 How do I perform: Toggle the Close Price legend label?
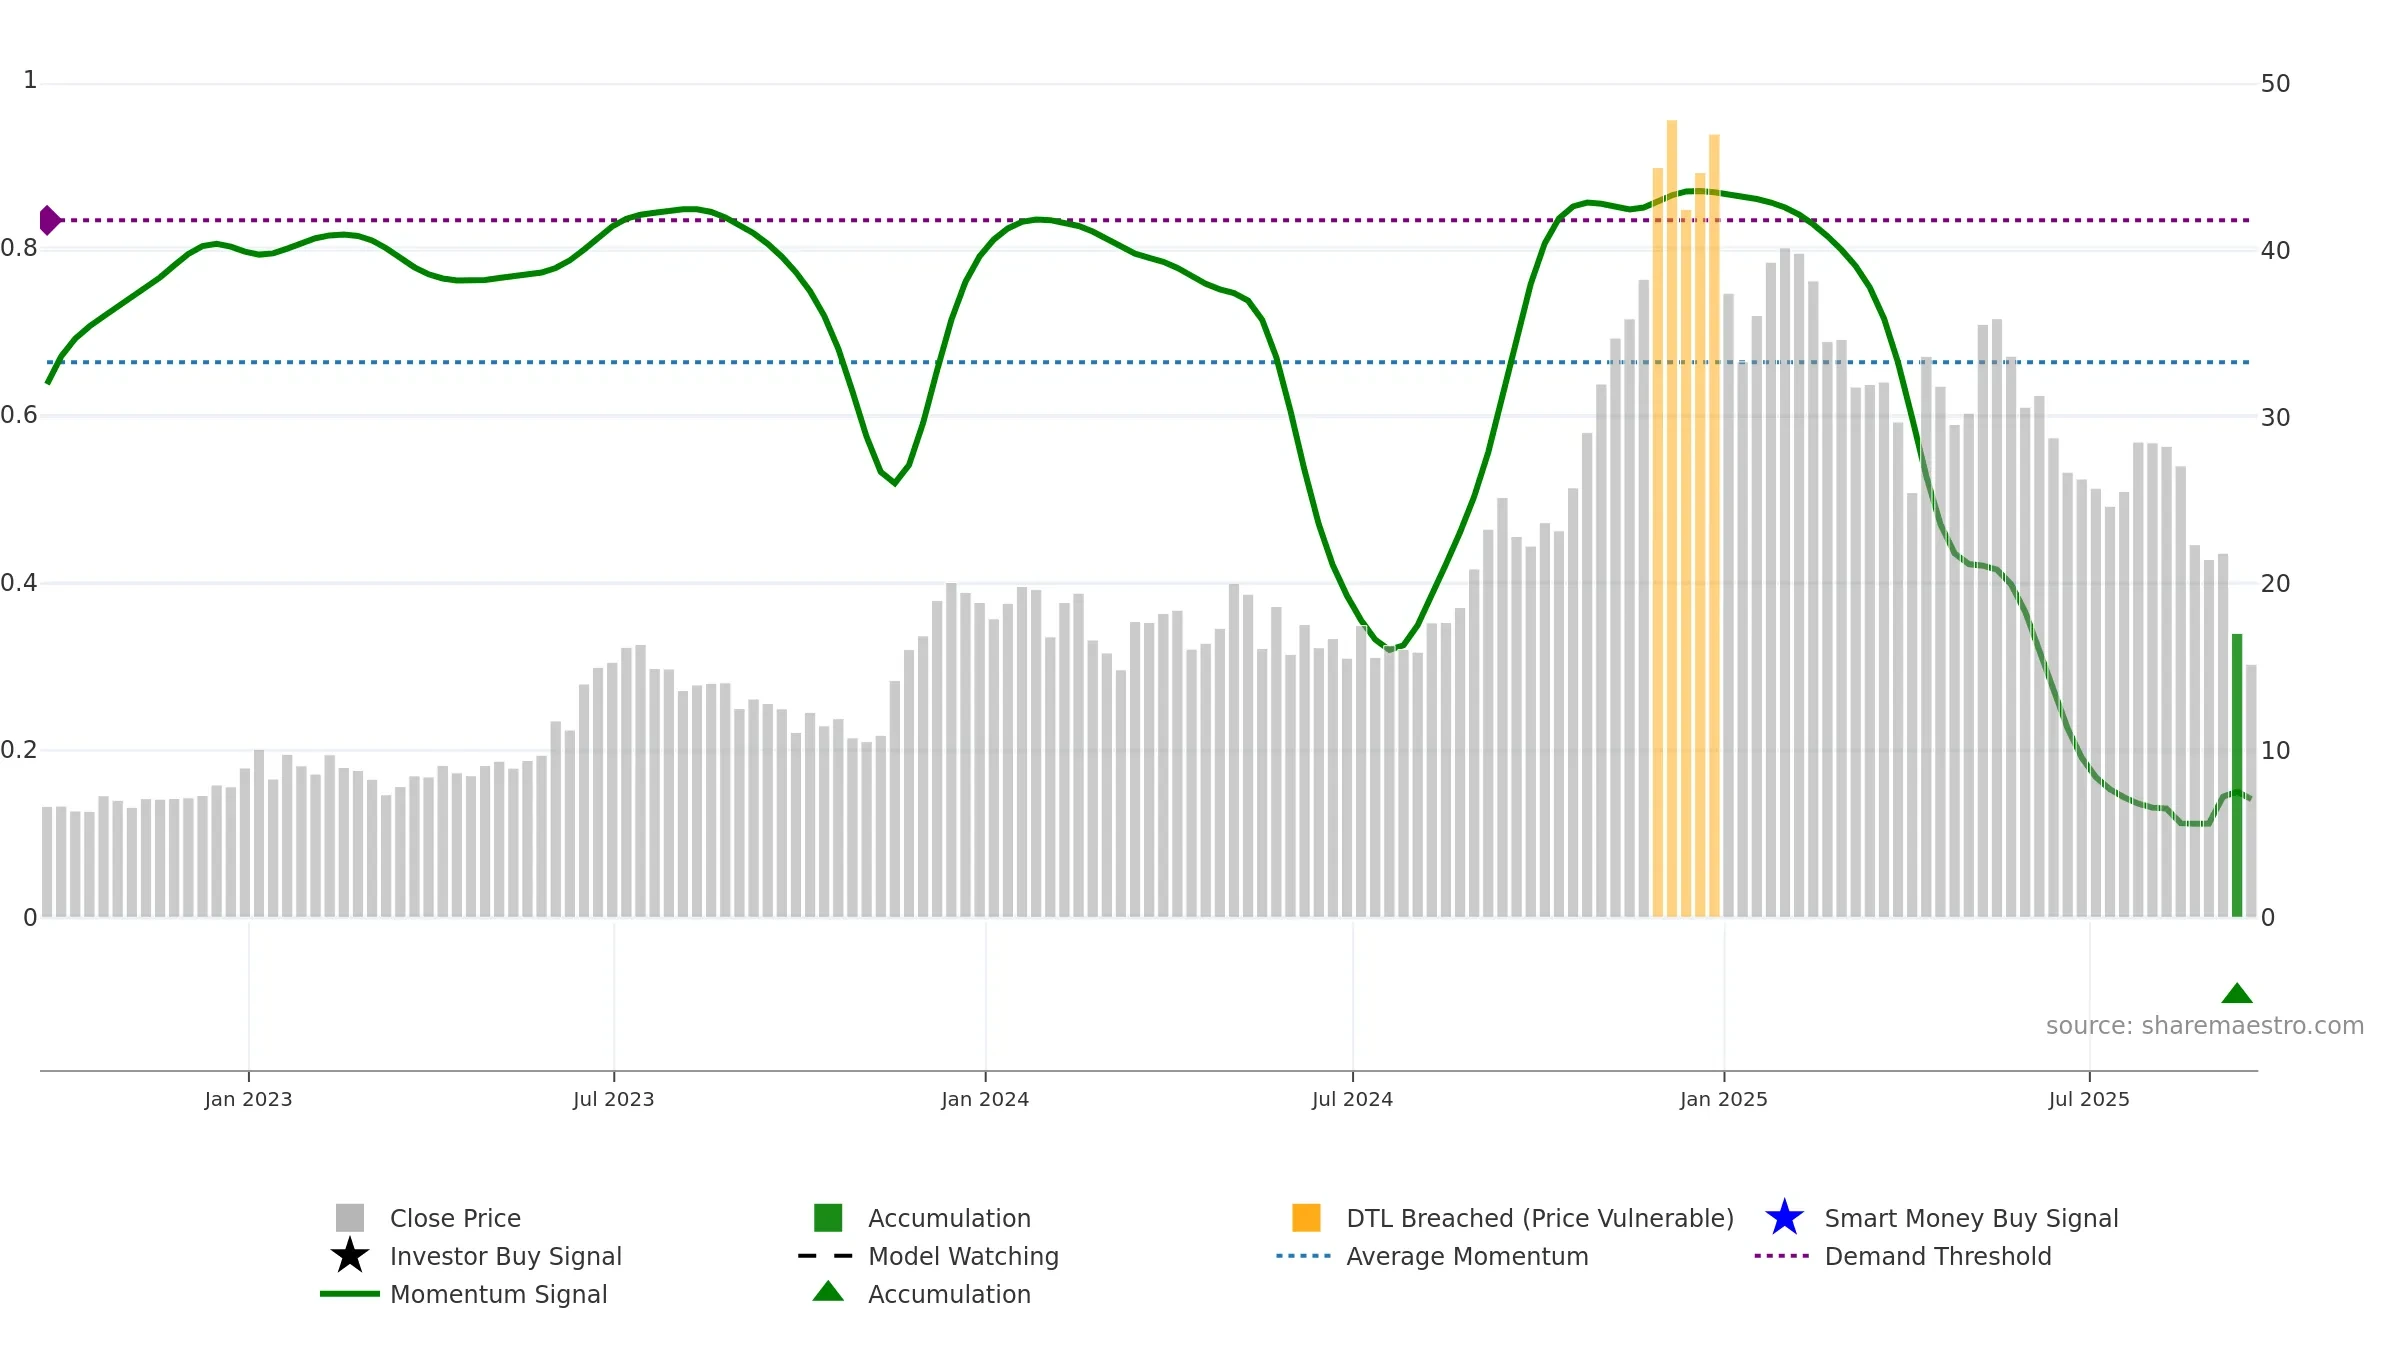[x=455, y=1218]
